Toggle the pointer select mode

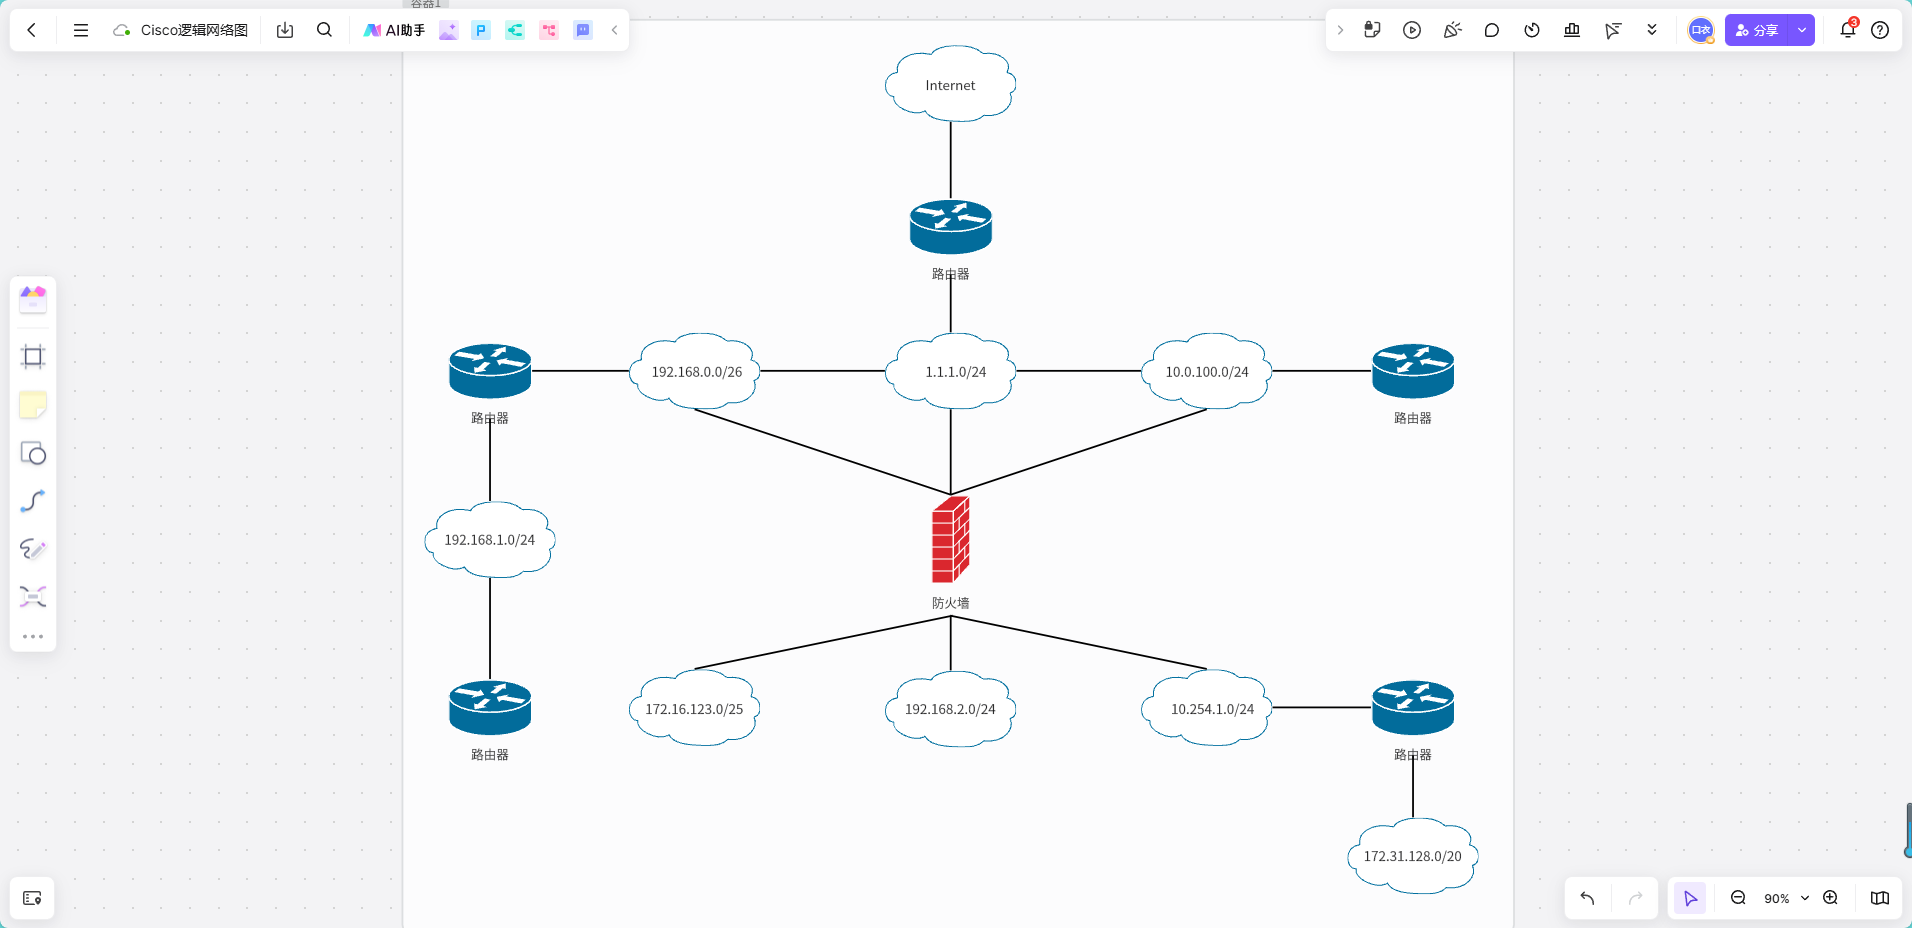pyautogui.click(x=1690, y=898)
